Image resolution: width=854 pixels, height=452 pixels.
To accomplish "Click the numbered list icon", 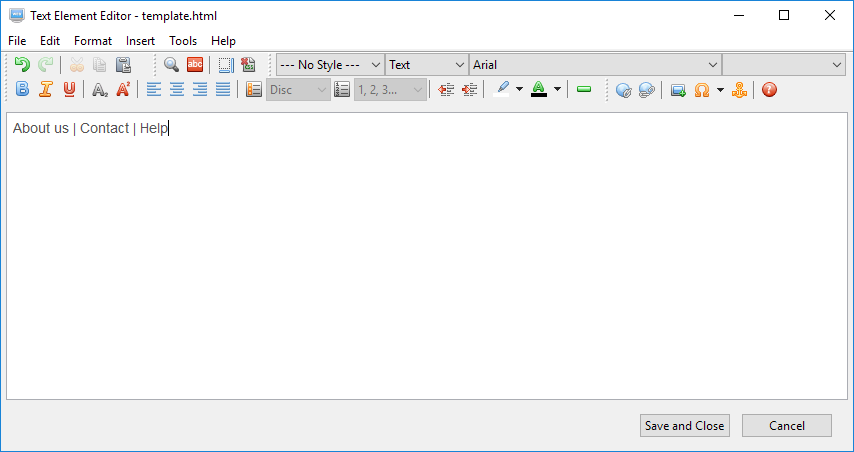I will point(341,90).
